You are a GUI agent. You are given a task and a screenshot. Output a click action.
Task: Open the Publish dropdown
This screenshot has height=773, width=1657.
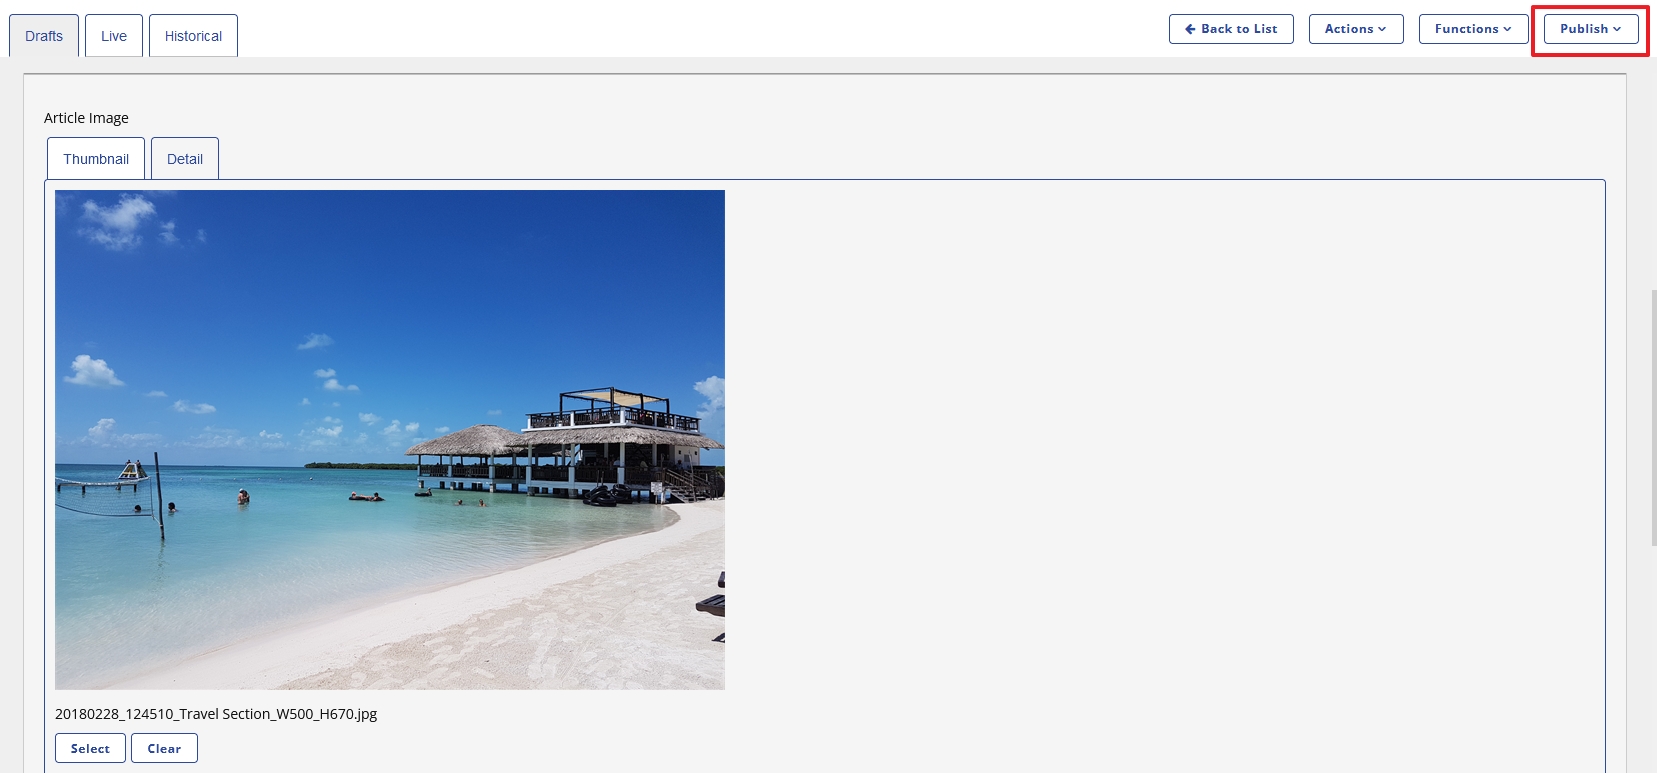pos(1591,29)
